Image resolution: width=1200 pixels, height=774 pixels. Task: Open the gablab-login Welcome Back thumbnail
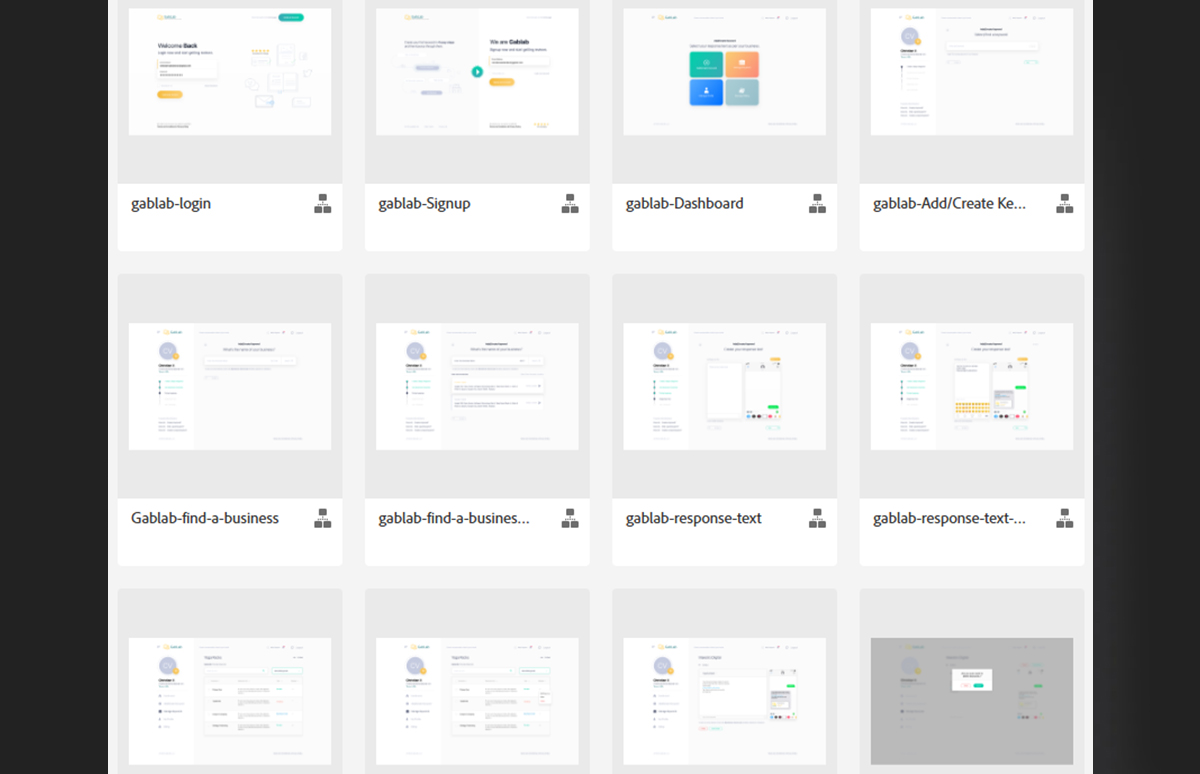[x=230, y=72]
